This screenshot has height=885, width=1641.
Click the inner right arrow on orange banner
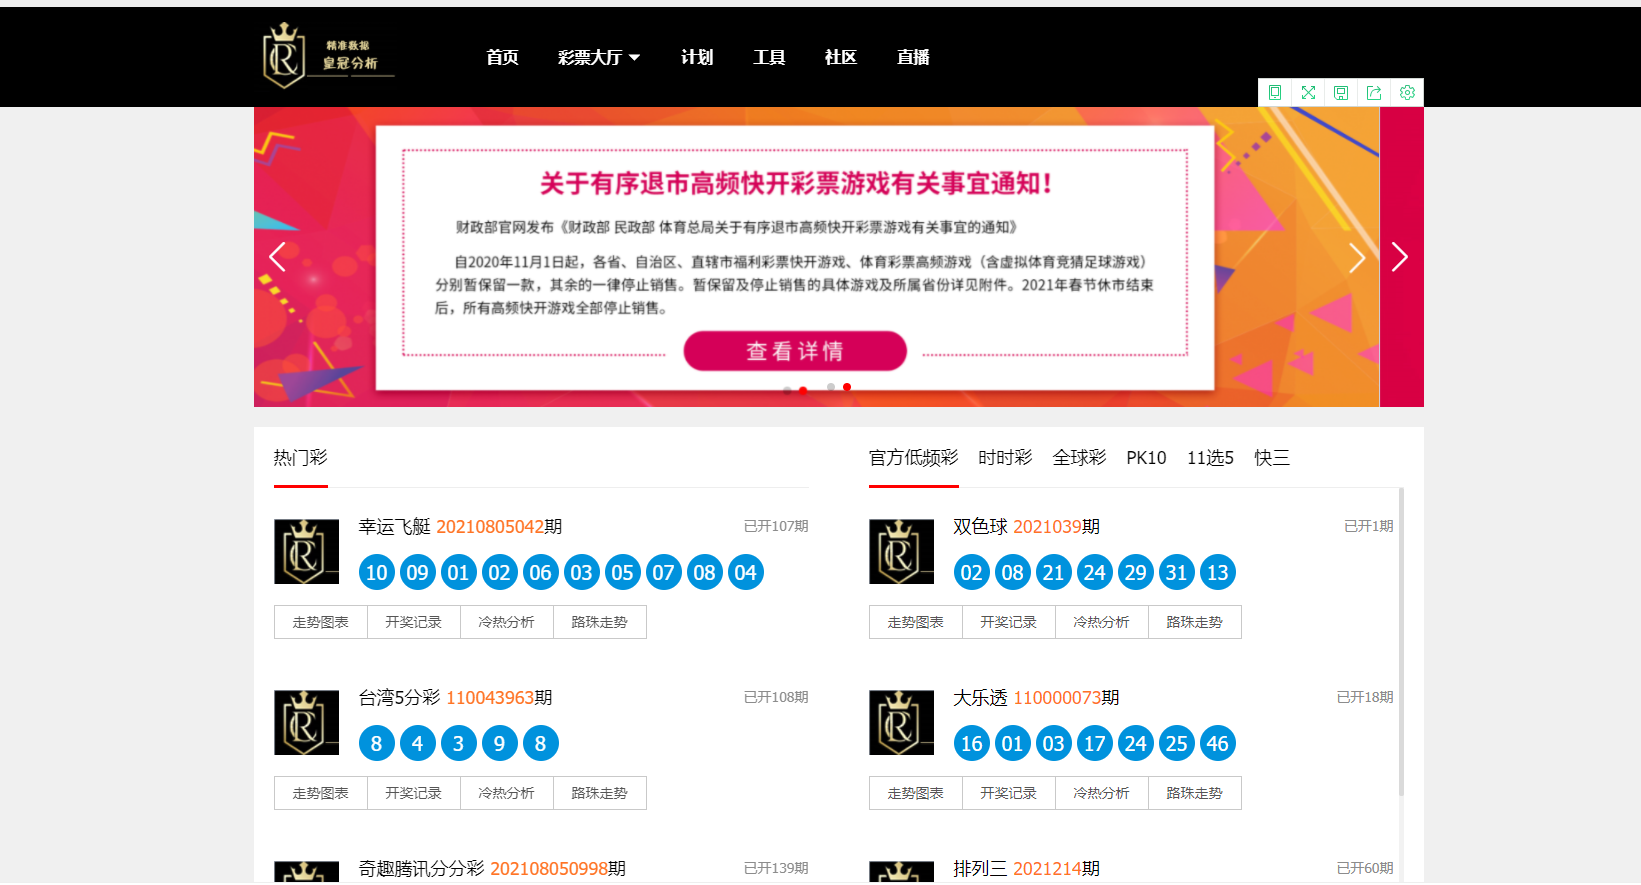coord(1357,257)
